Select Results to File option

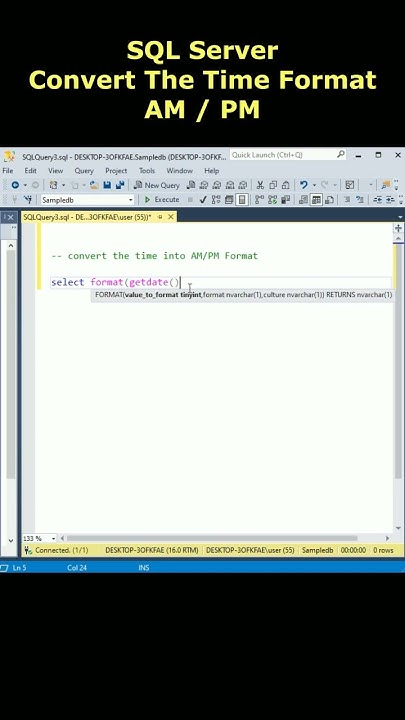click(x=329, y=199)
